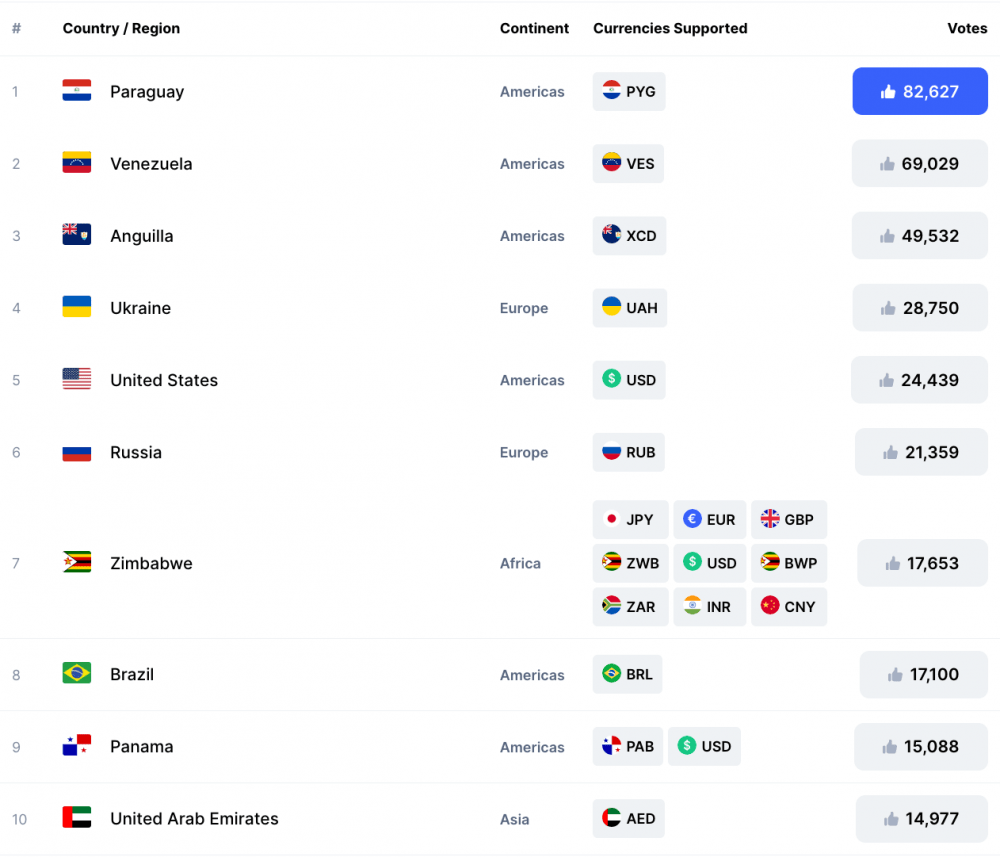The image size is (1000, 857).
Task: Click the Paraguay flag icon
Action: (x=77, y=91)
